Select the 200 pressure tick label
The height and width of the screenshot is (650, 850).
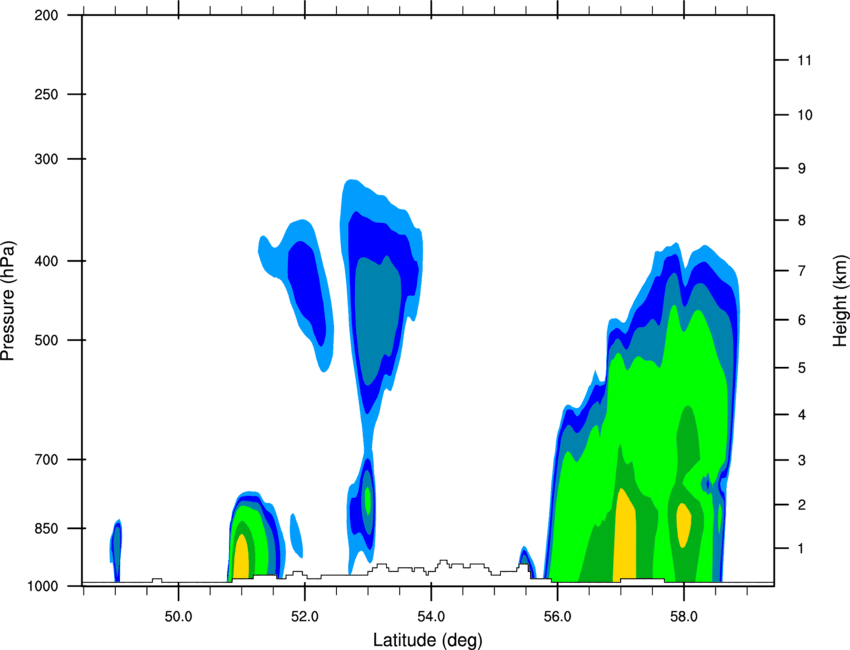46,15
